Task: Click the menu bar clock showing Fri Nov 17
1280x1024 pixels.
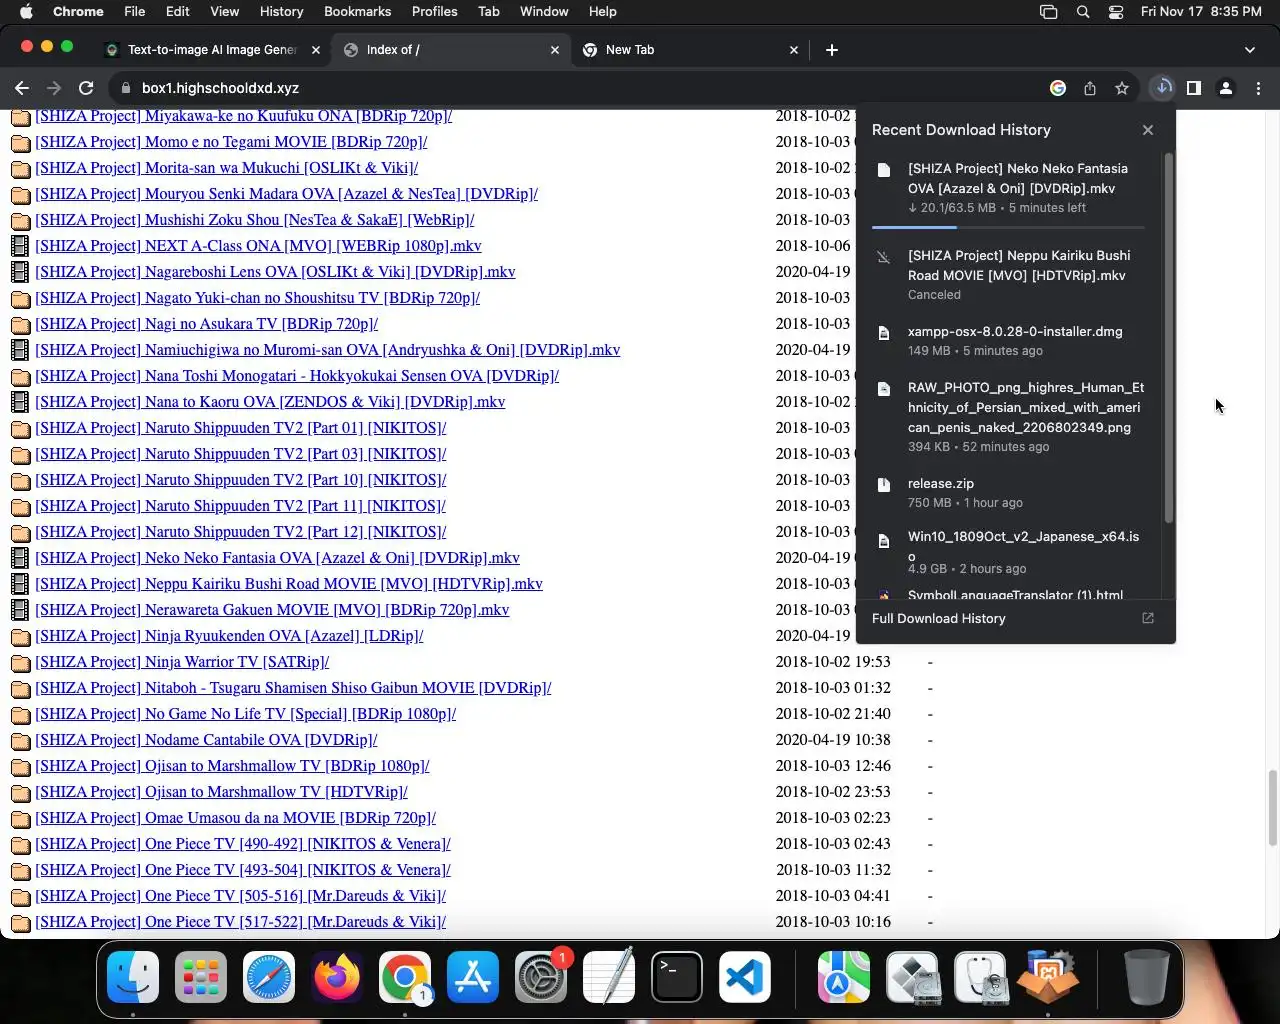Action: coord(1201,12)
